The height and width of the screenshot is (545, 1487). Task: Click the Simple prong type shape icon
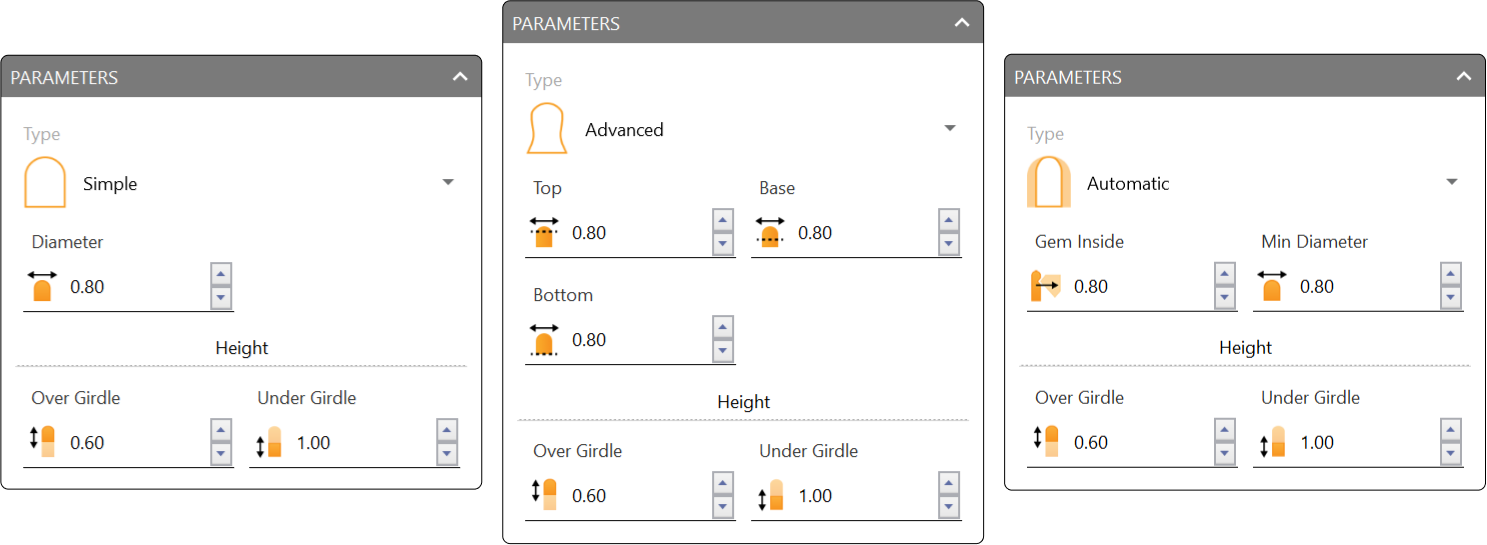tap(45, 183)
